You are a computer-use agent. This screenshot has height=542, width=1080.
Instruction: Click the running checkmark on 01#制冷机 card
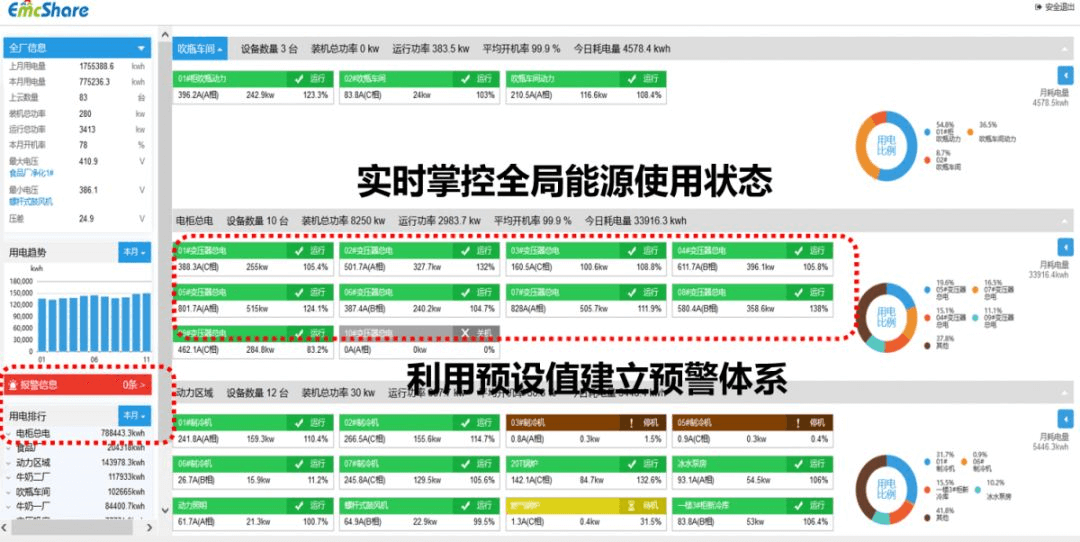pyautogui.click(x=299, y=423)
